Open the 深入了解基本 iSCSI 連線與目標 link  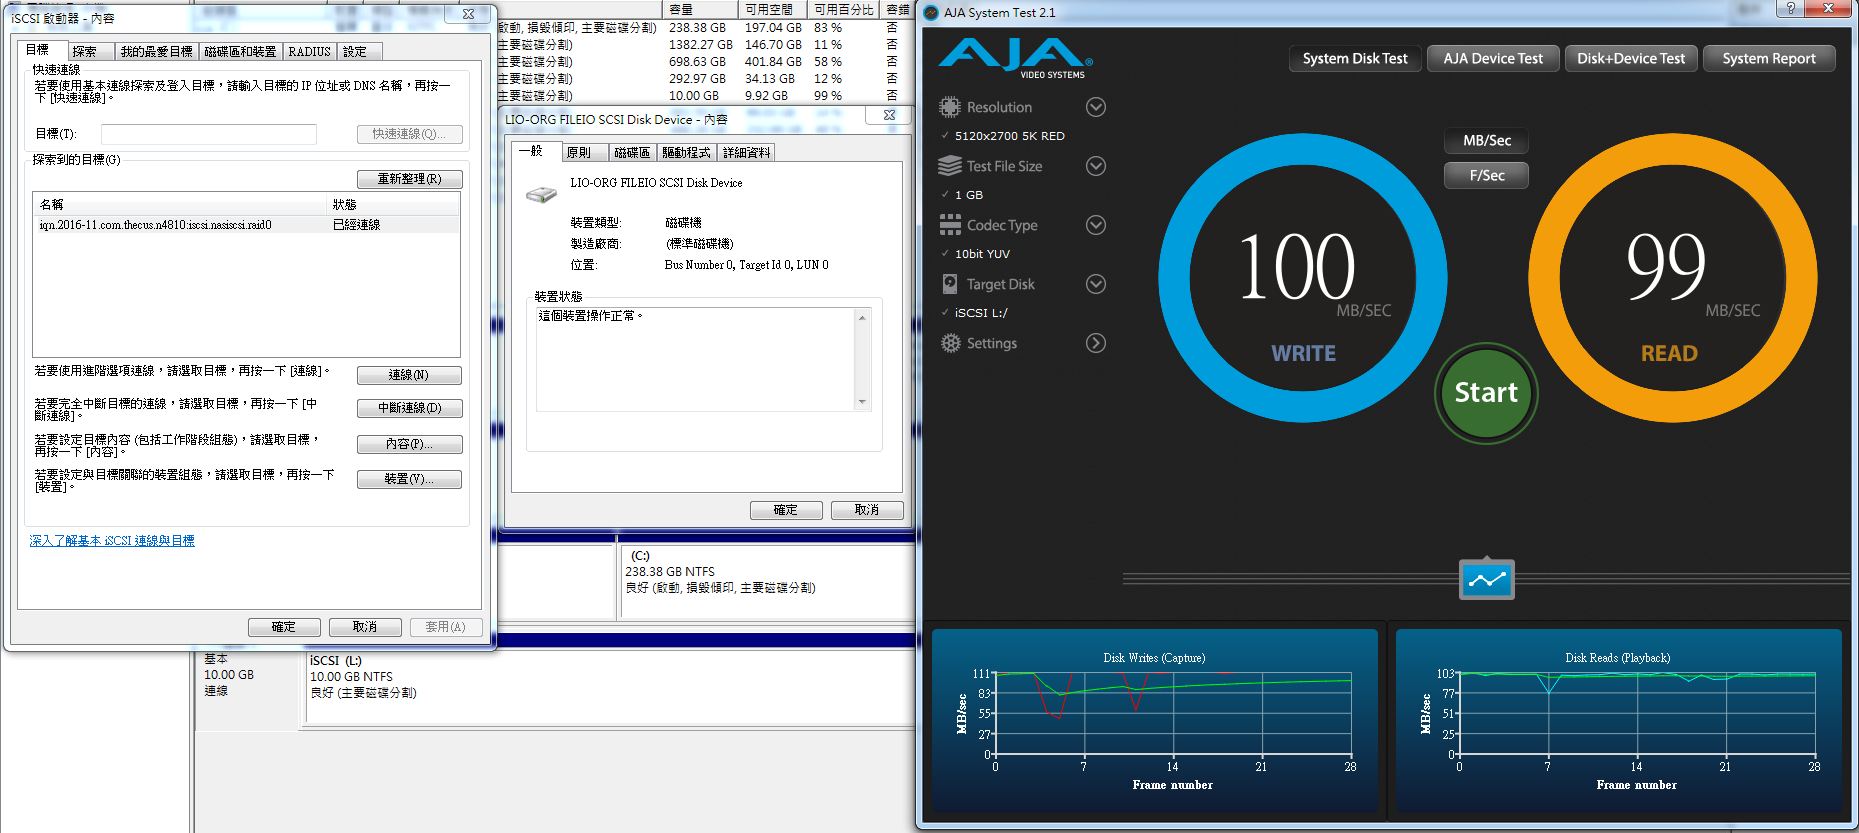[112, 541]
